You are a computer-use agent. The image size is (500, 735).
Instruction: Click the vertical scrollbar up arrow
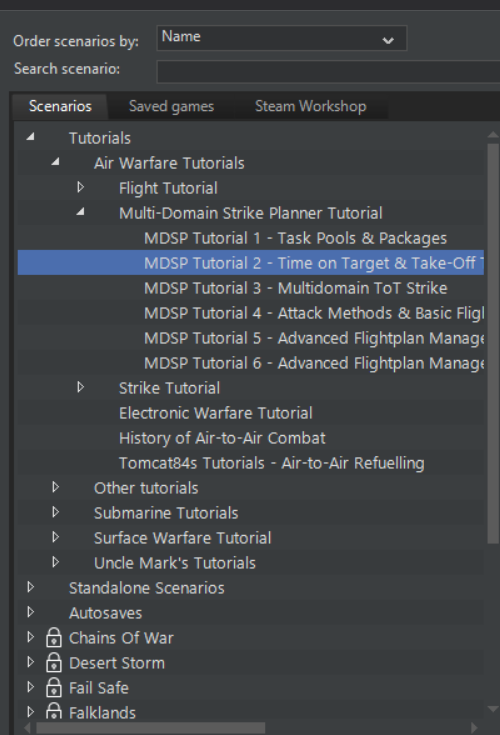click(493, 135)
